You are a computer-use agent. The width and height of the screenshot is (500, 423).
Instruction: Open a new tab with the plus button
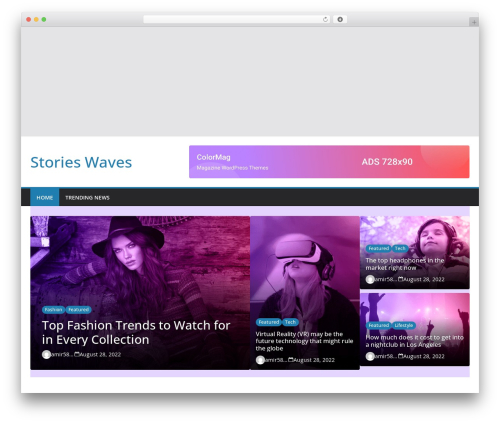coord(474,22)
